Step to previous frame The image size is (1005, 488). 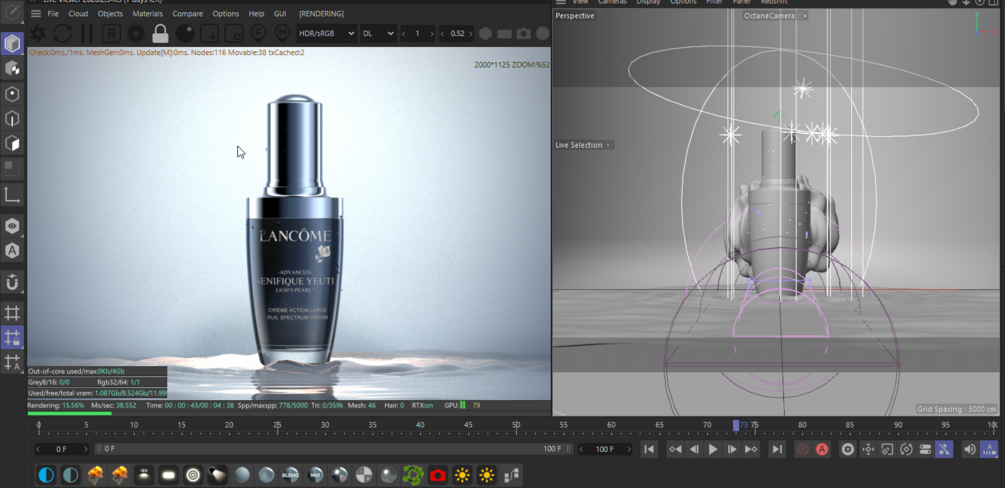(x=694, y=450)
